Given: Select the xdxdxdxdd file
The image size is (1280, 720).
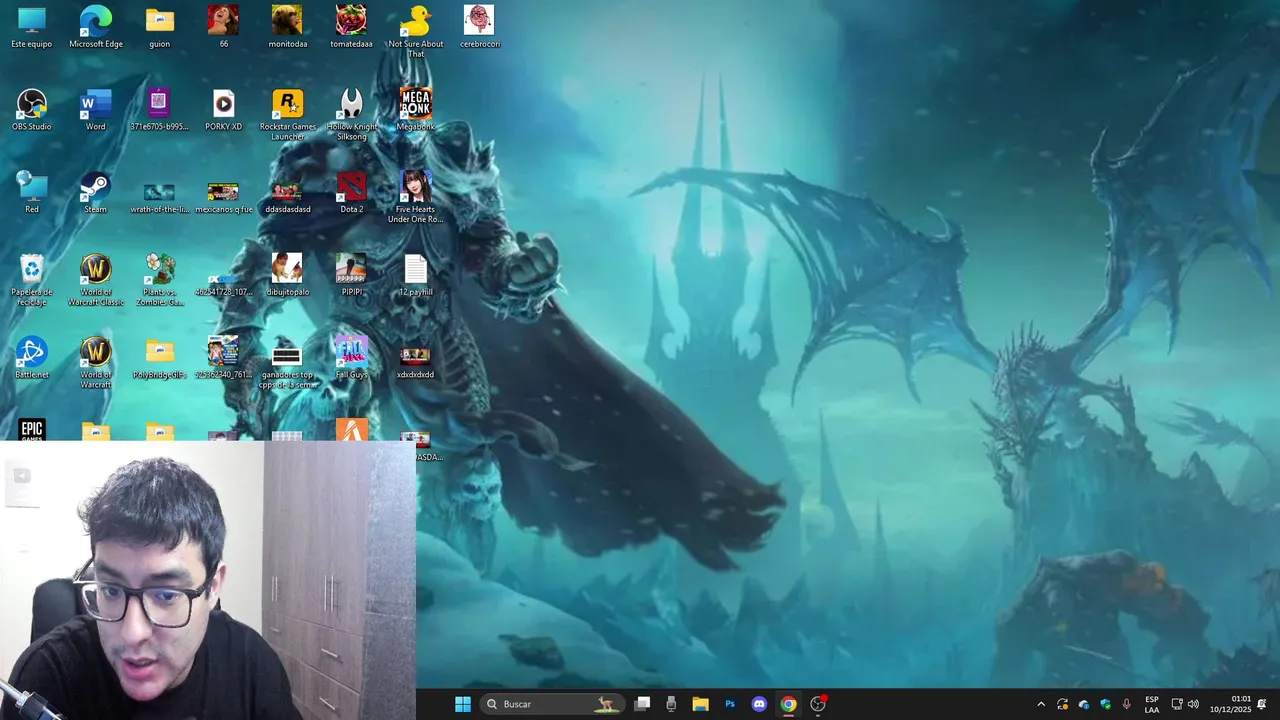Looking at the screenshot, I should coord(415,362).
